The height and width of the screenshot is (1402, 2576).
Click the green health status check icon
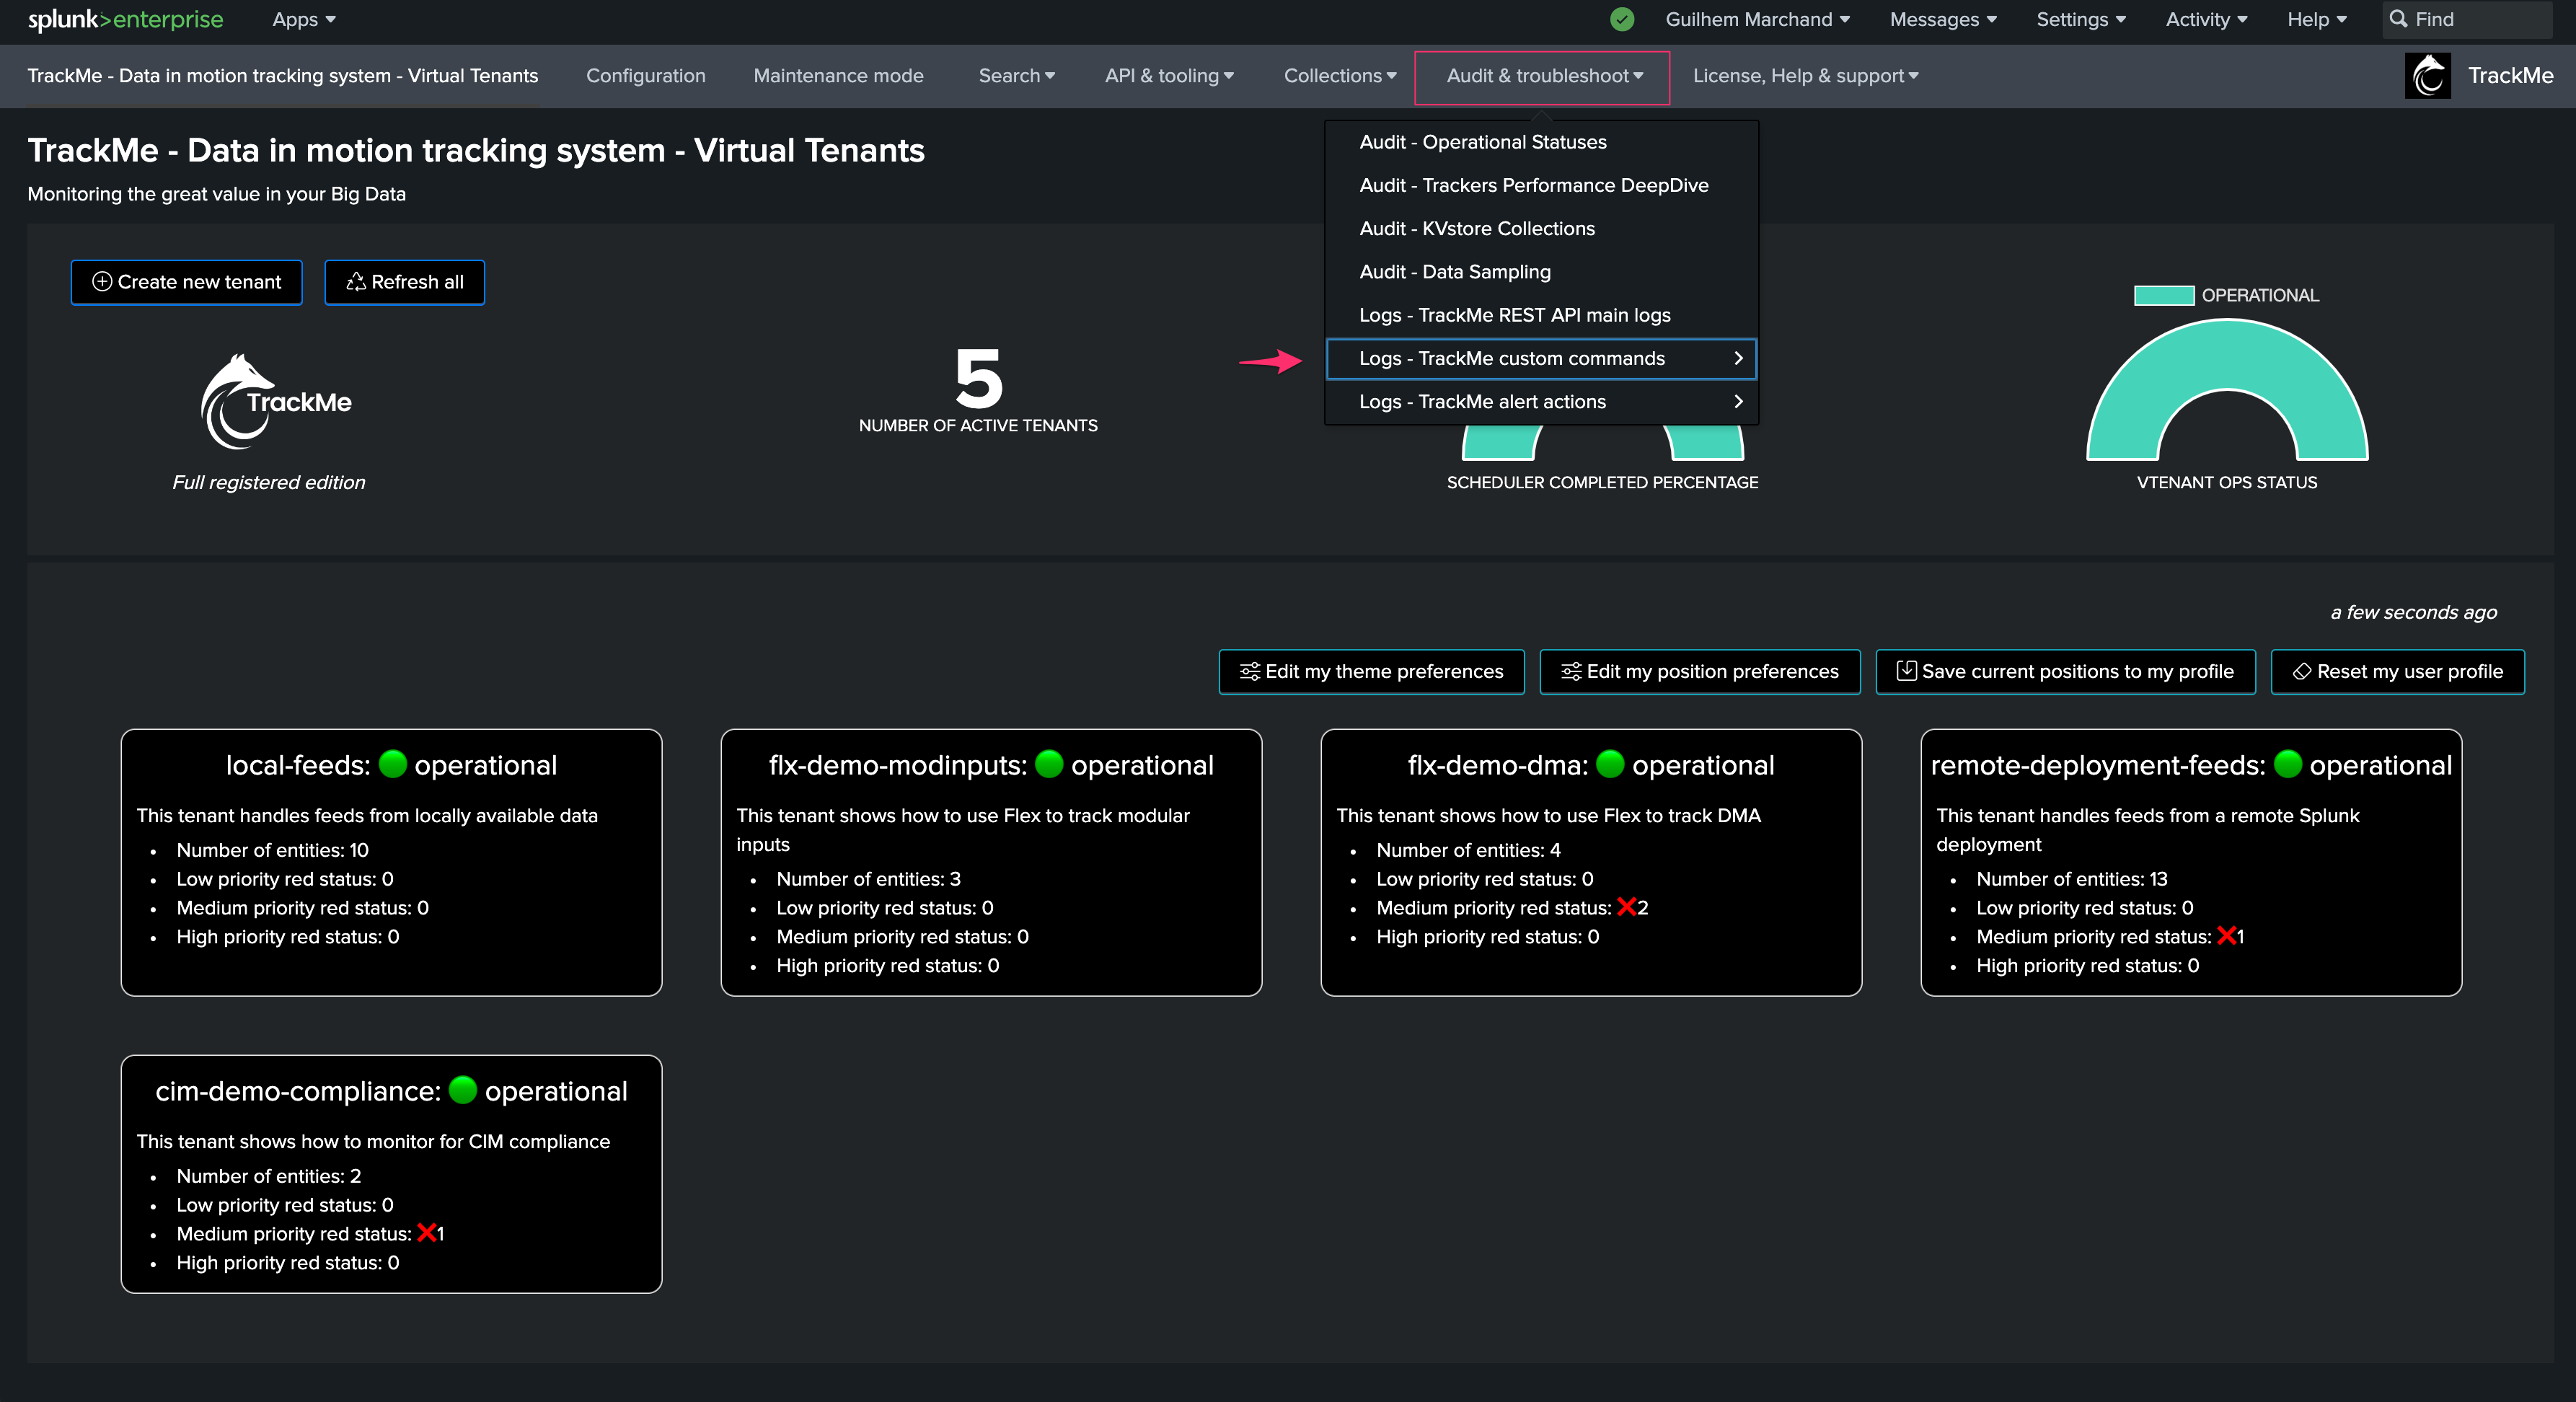coord(1622,19)
